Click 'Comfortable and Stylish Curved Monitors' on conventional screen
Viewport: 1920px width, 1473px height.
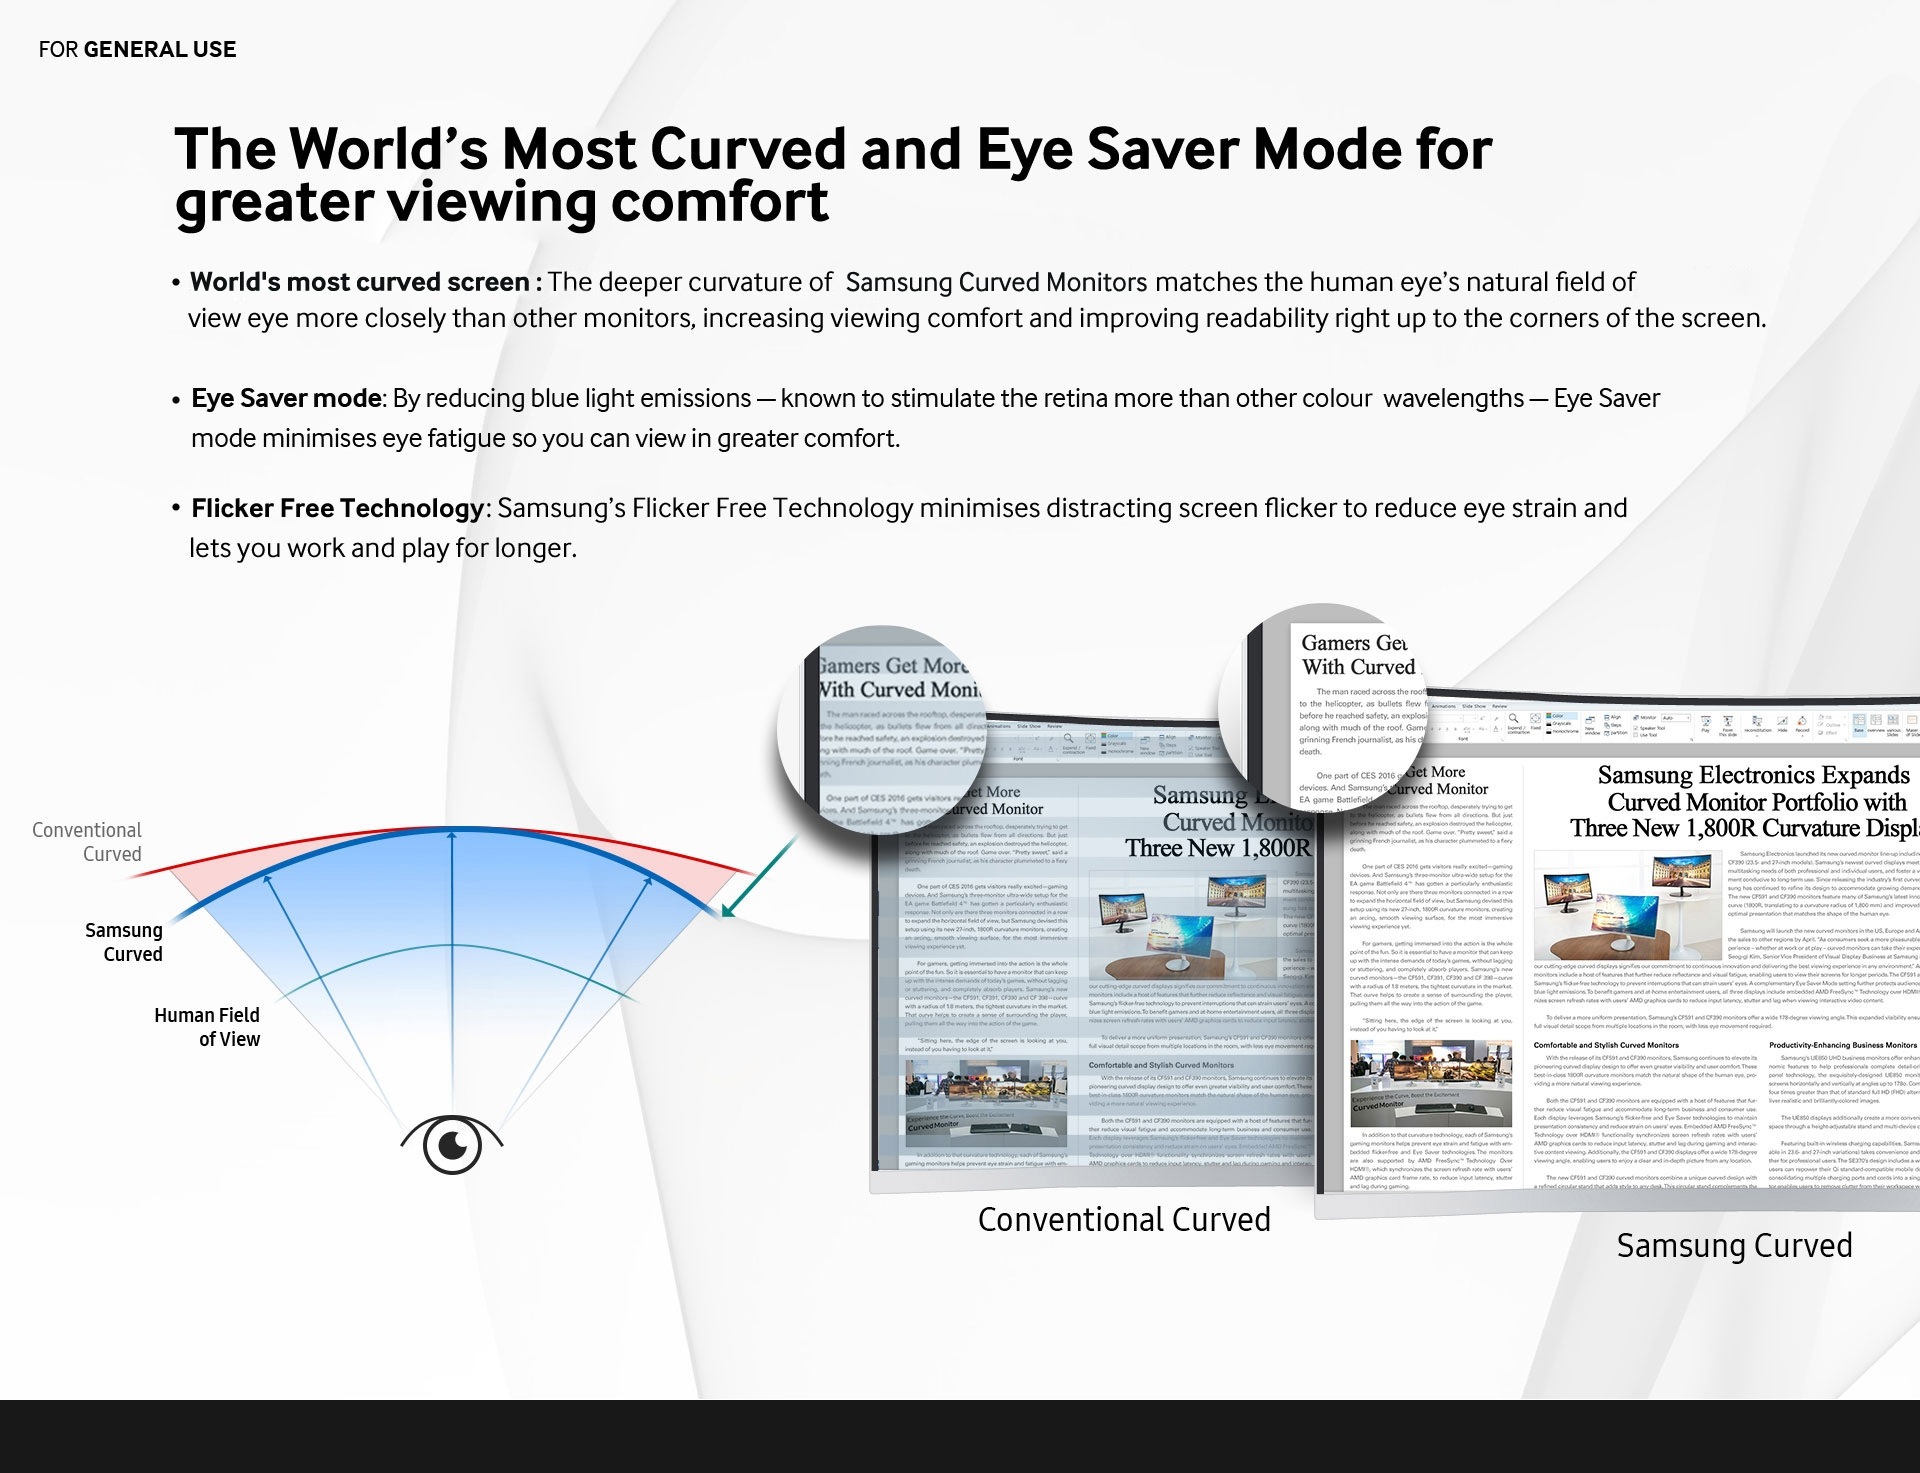[1161, 1065]
